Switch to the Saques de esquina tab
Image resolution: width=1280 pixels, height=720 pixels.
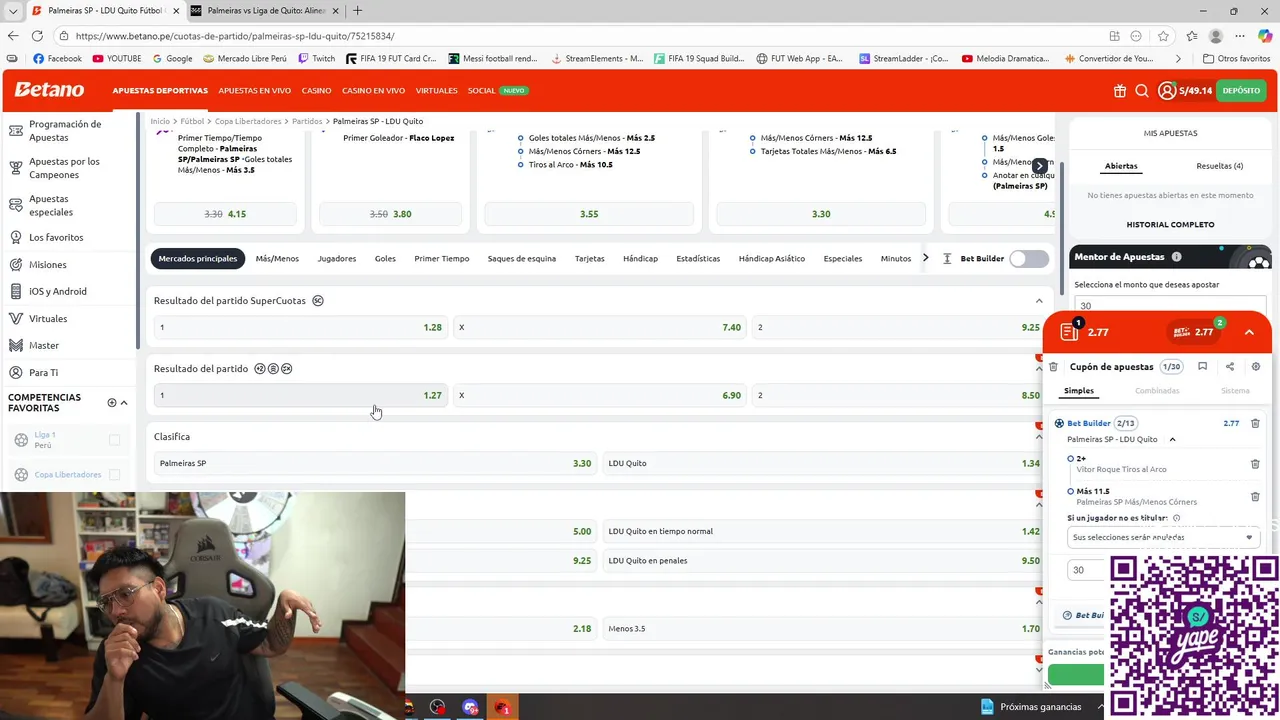[x=522, y=259]
